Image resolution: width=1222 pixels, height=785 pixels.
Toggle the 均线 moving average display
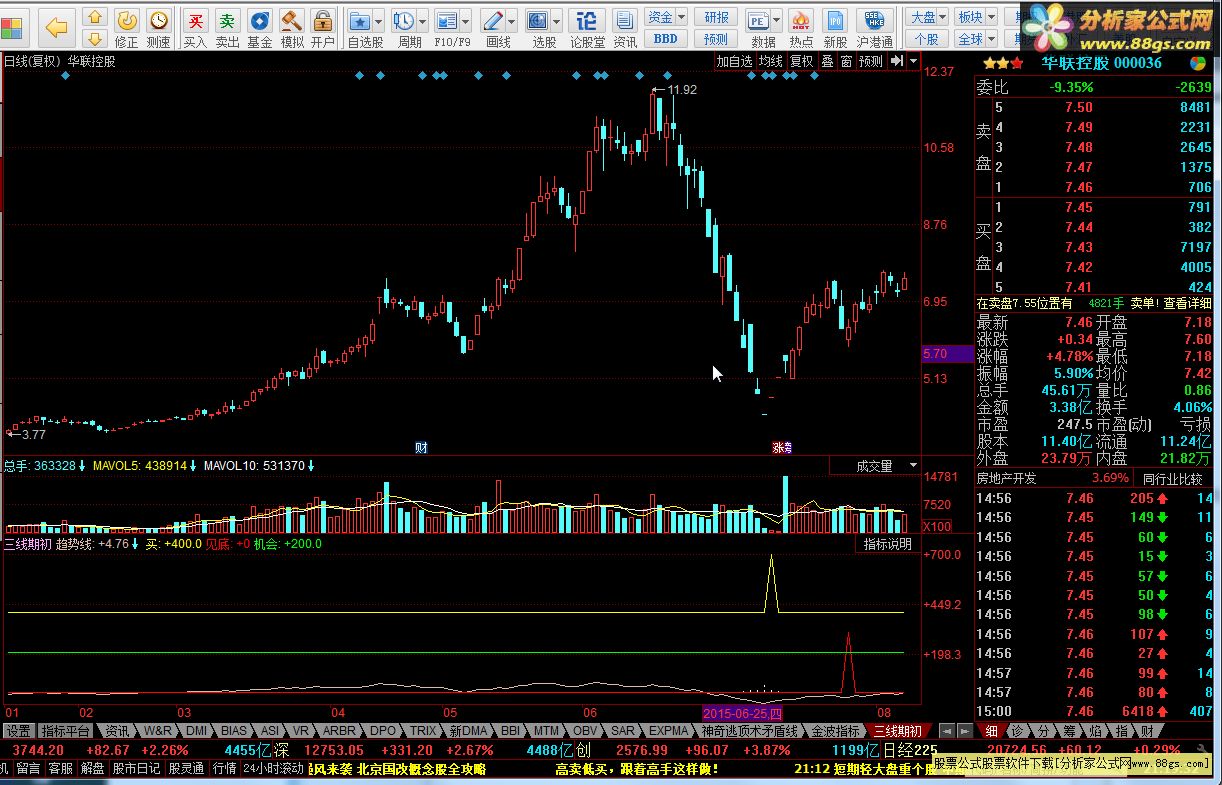[770, 61]
